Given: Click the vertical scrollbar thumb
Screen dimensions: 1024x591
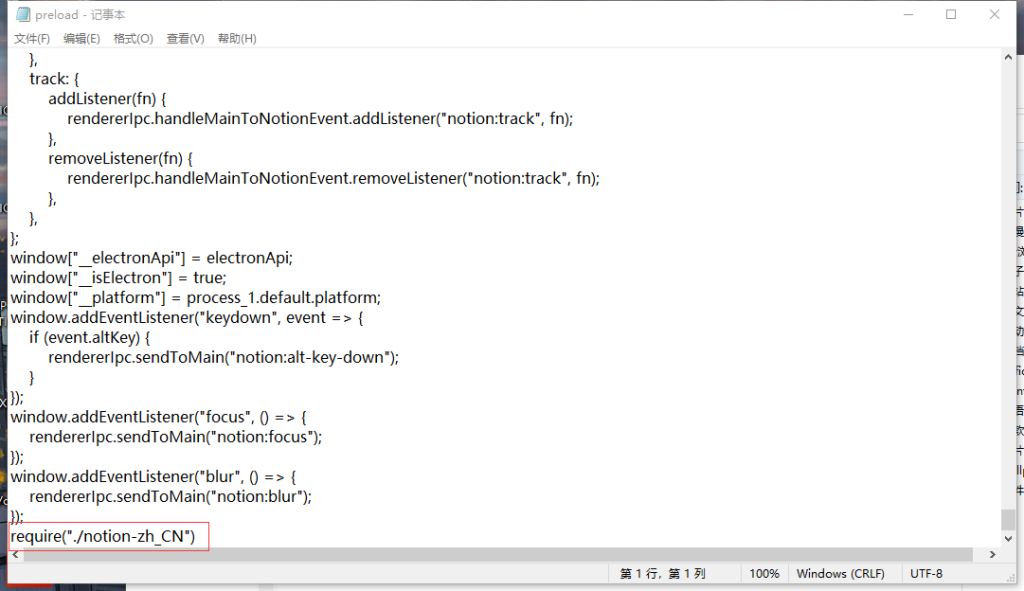Looking at the screenshot, I should click(1008, 520).
